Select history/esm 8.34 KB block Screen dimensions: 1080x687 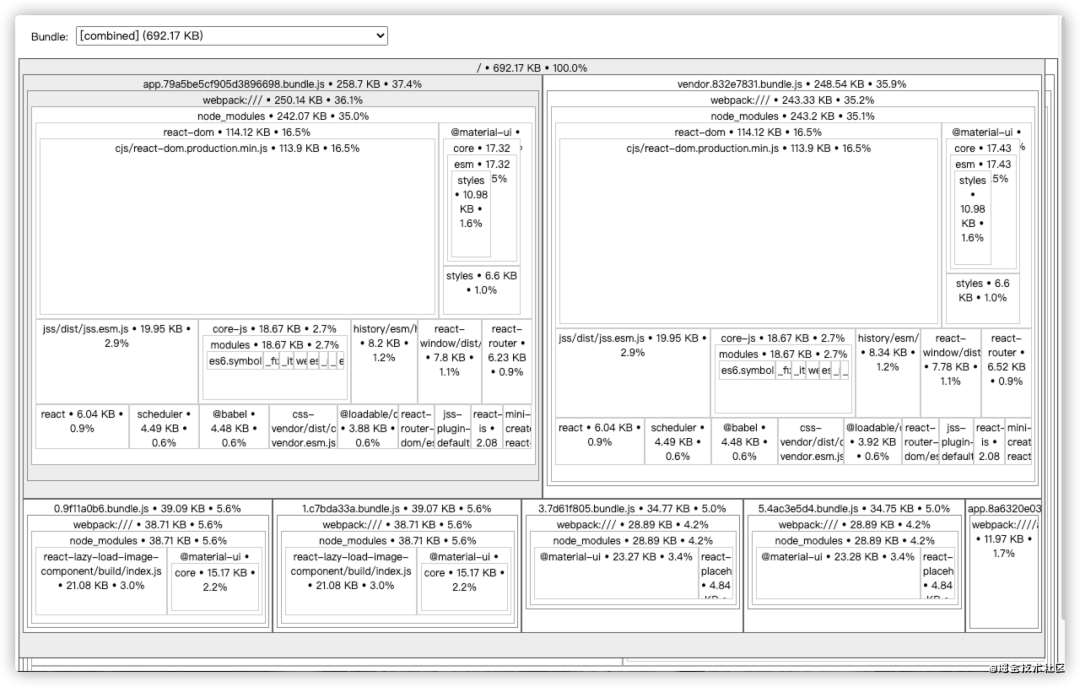[887, 371]
